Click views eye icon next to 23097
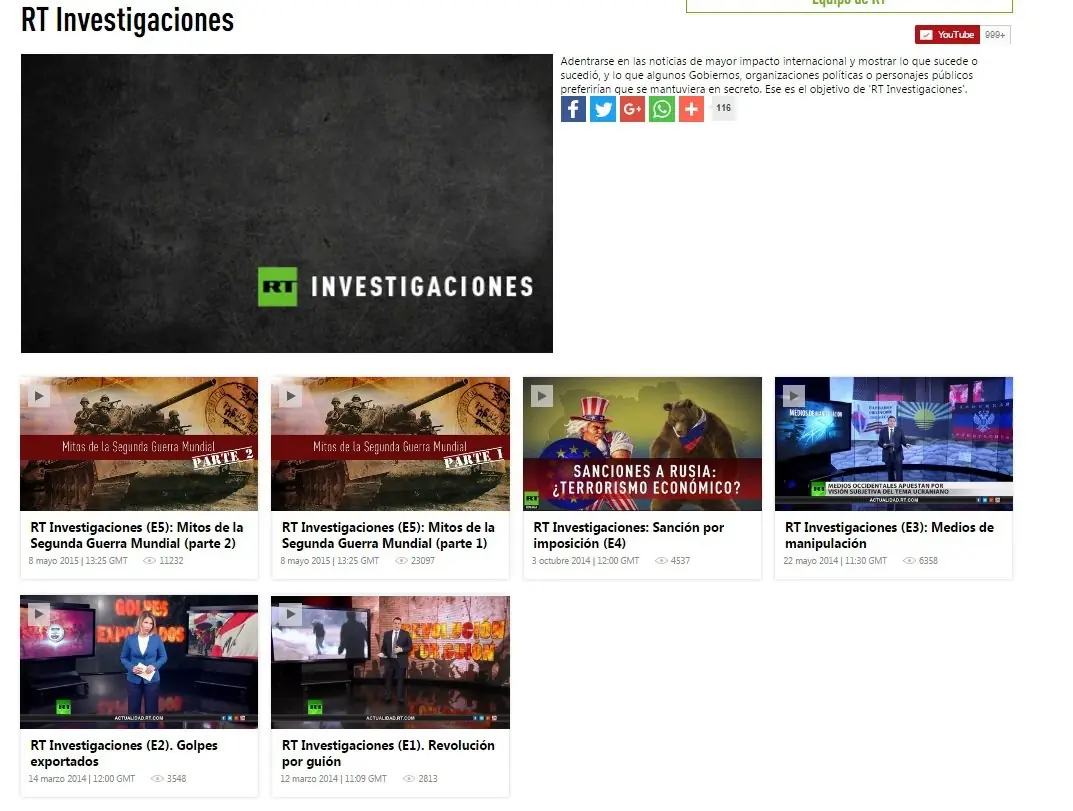This screenshot has width=1073, height=811. [402, 561]
